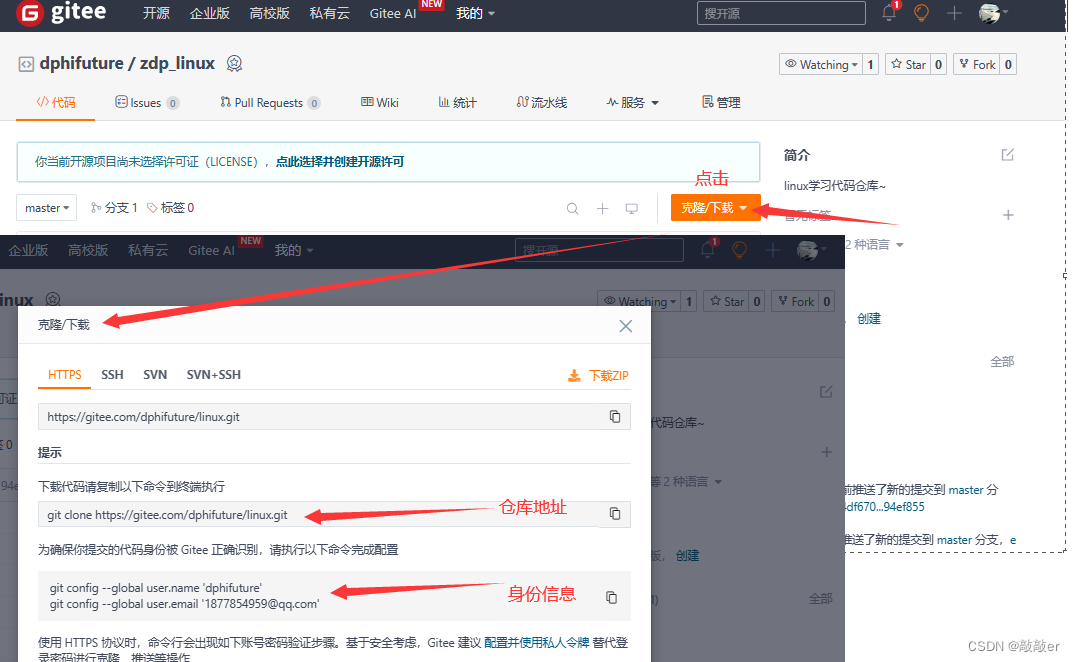Screen dimensions: 1075x662
Task: Switch to 流水线 tab
Action: coord(542,103)
